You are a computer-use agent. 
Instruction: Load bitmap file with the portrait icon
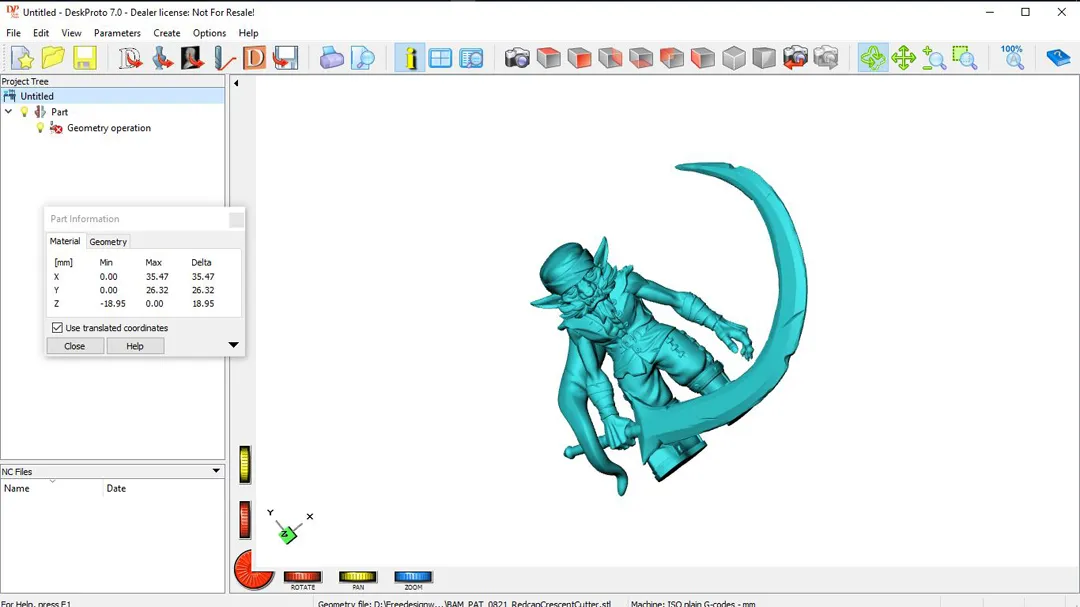pos(192,58)
